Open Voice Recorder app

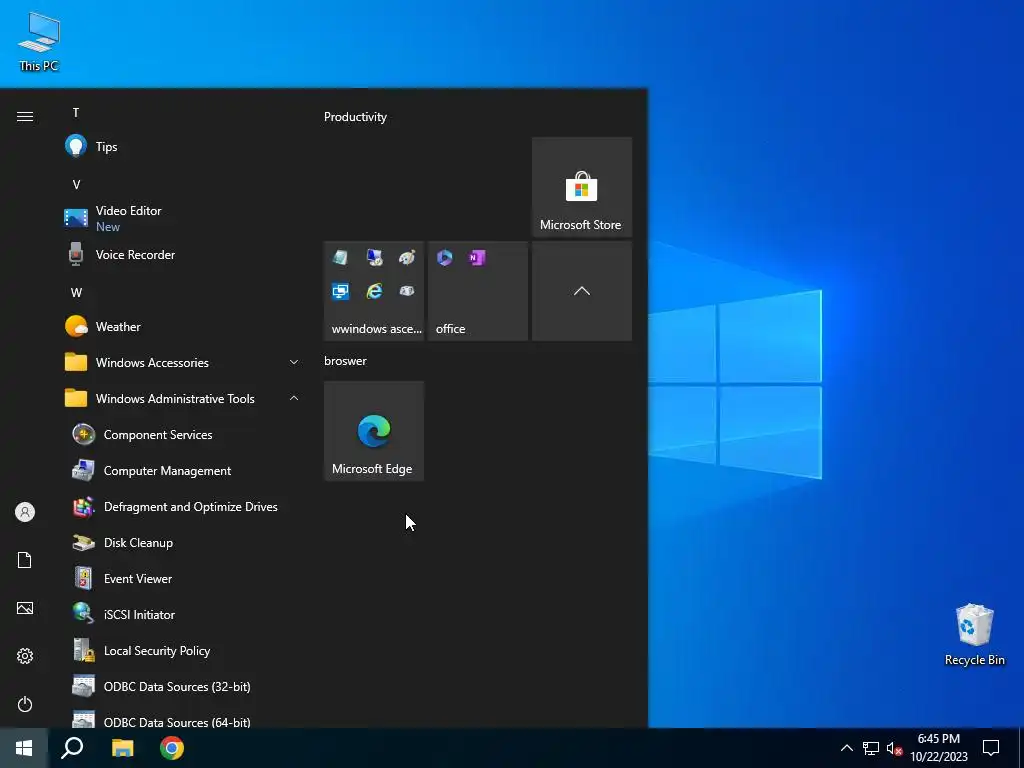tap(182, 255)
